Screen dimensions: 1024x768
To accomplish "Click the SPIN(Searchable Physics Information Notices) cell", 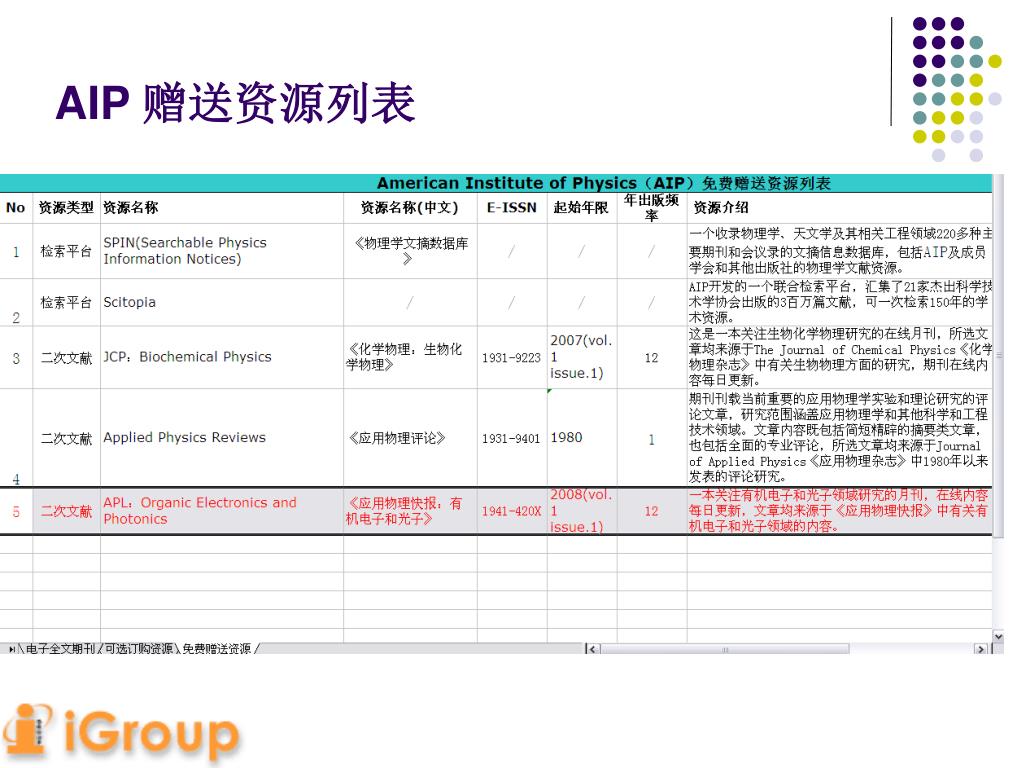I will (221, 251).
